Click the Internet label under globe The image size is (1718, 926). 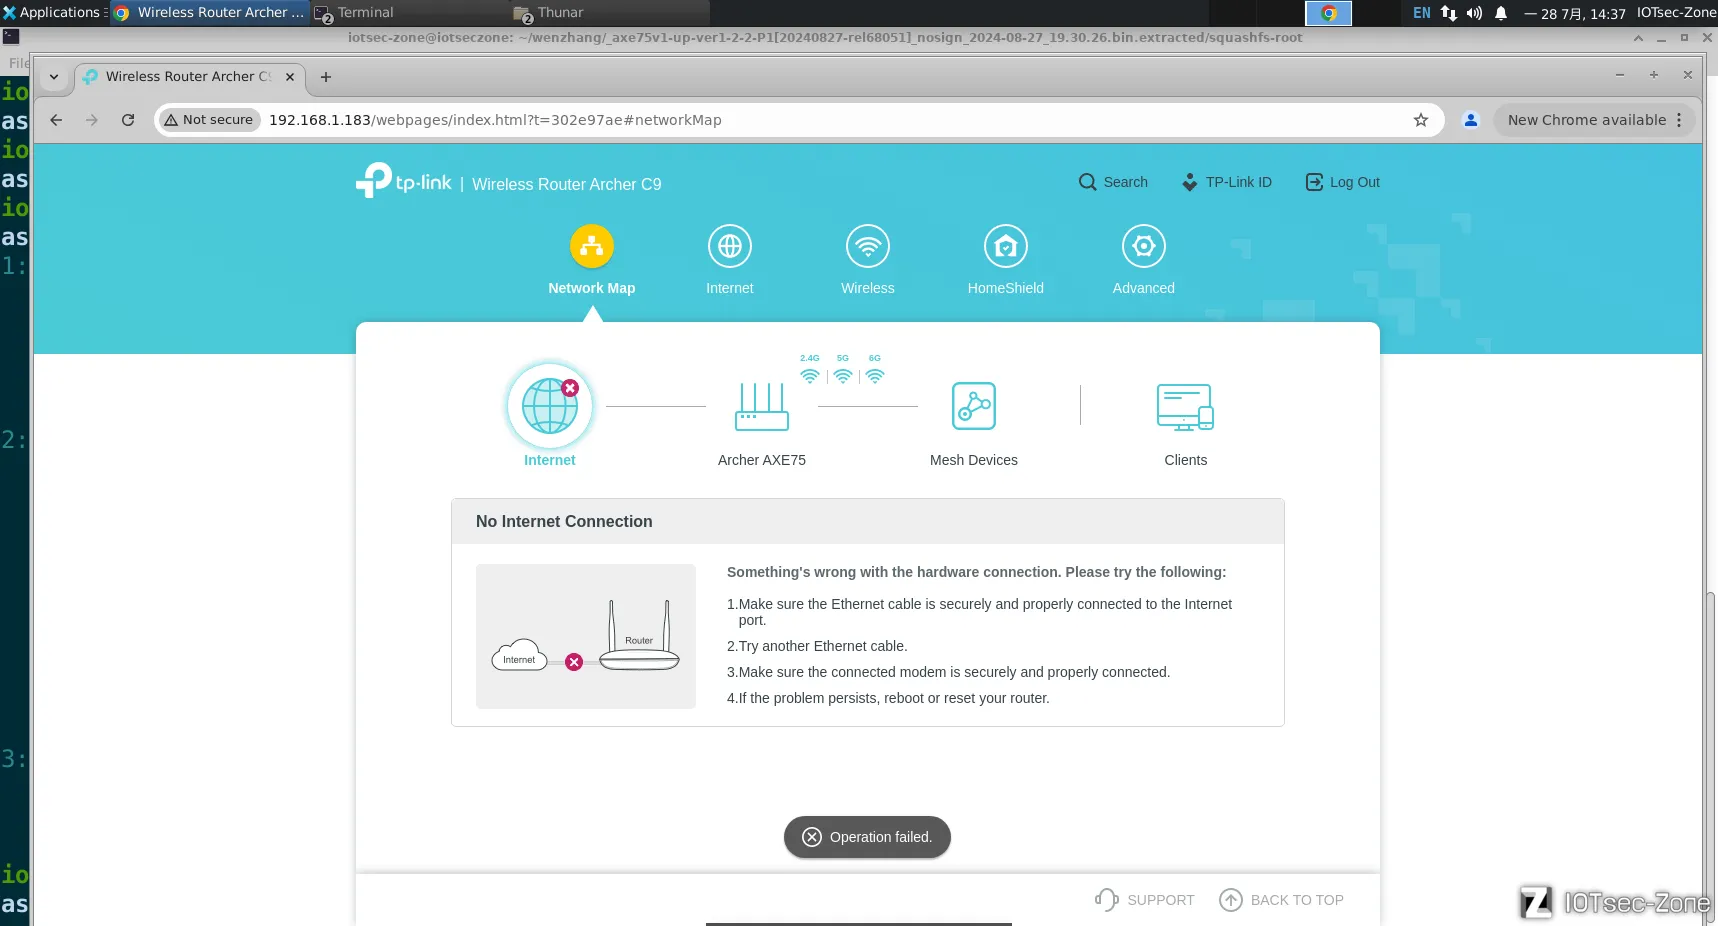coord(550,460)
